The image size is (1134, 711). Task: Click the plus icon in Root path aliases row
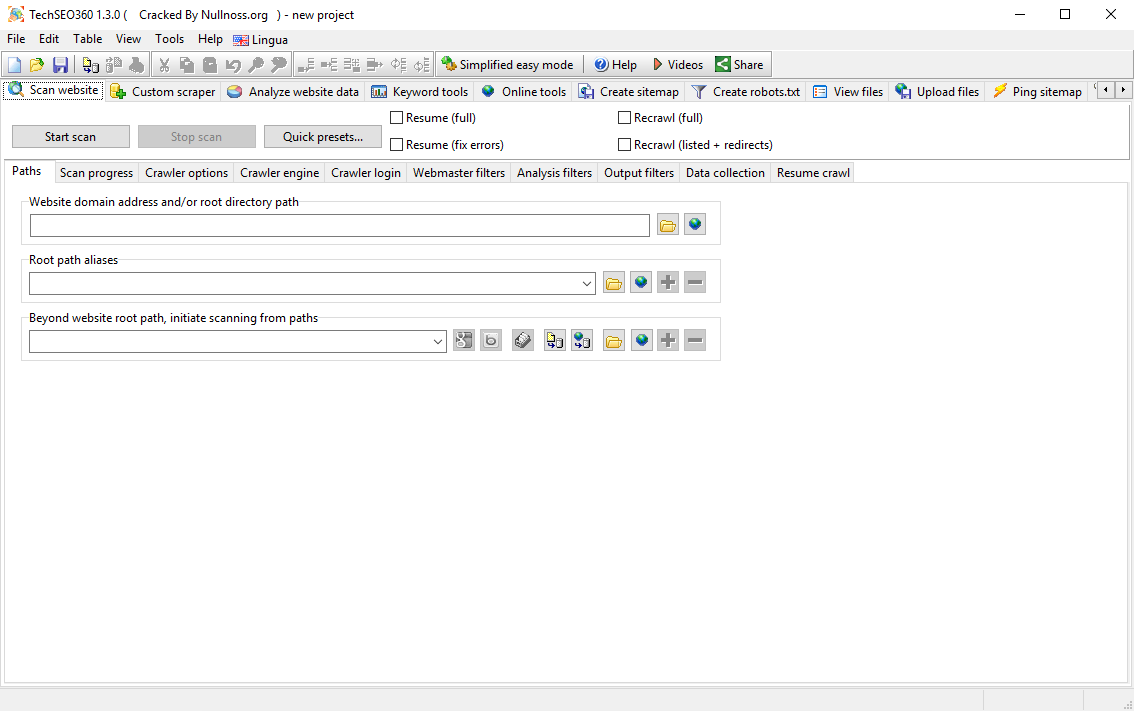pyautogui.click(x=668, y=282)
